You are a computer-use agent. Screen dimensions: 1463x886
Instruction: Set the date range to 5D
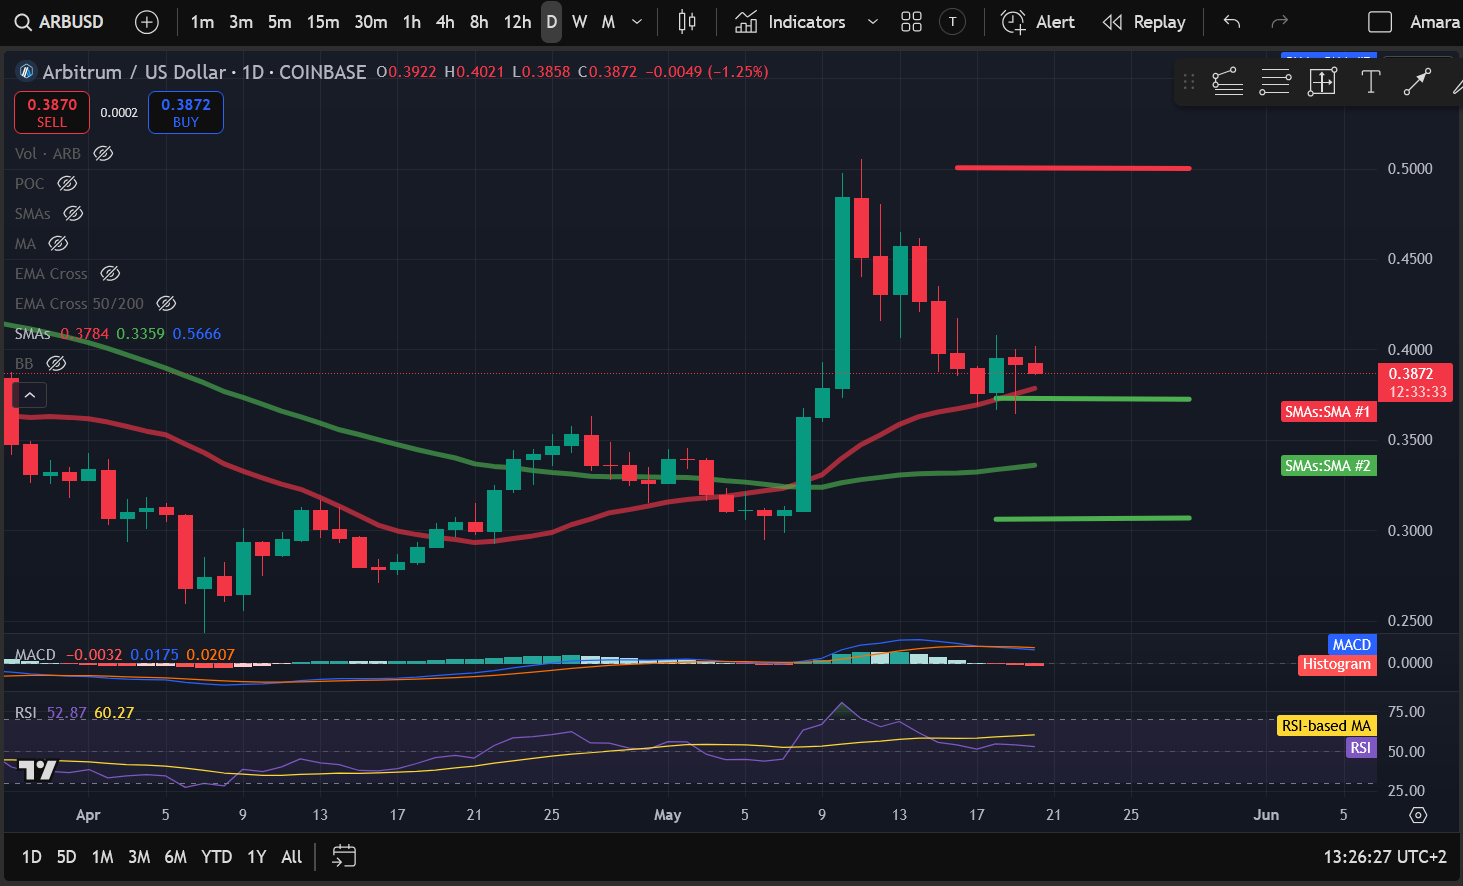pyautogui.click(x=66, y=857)
